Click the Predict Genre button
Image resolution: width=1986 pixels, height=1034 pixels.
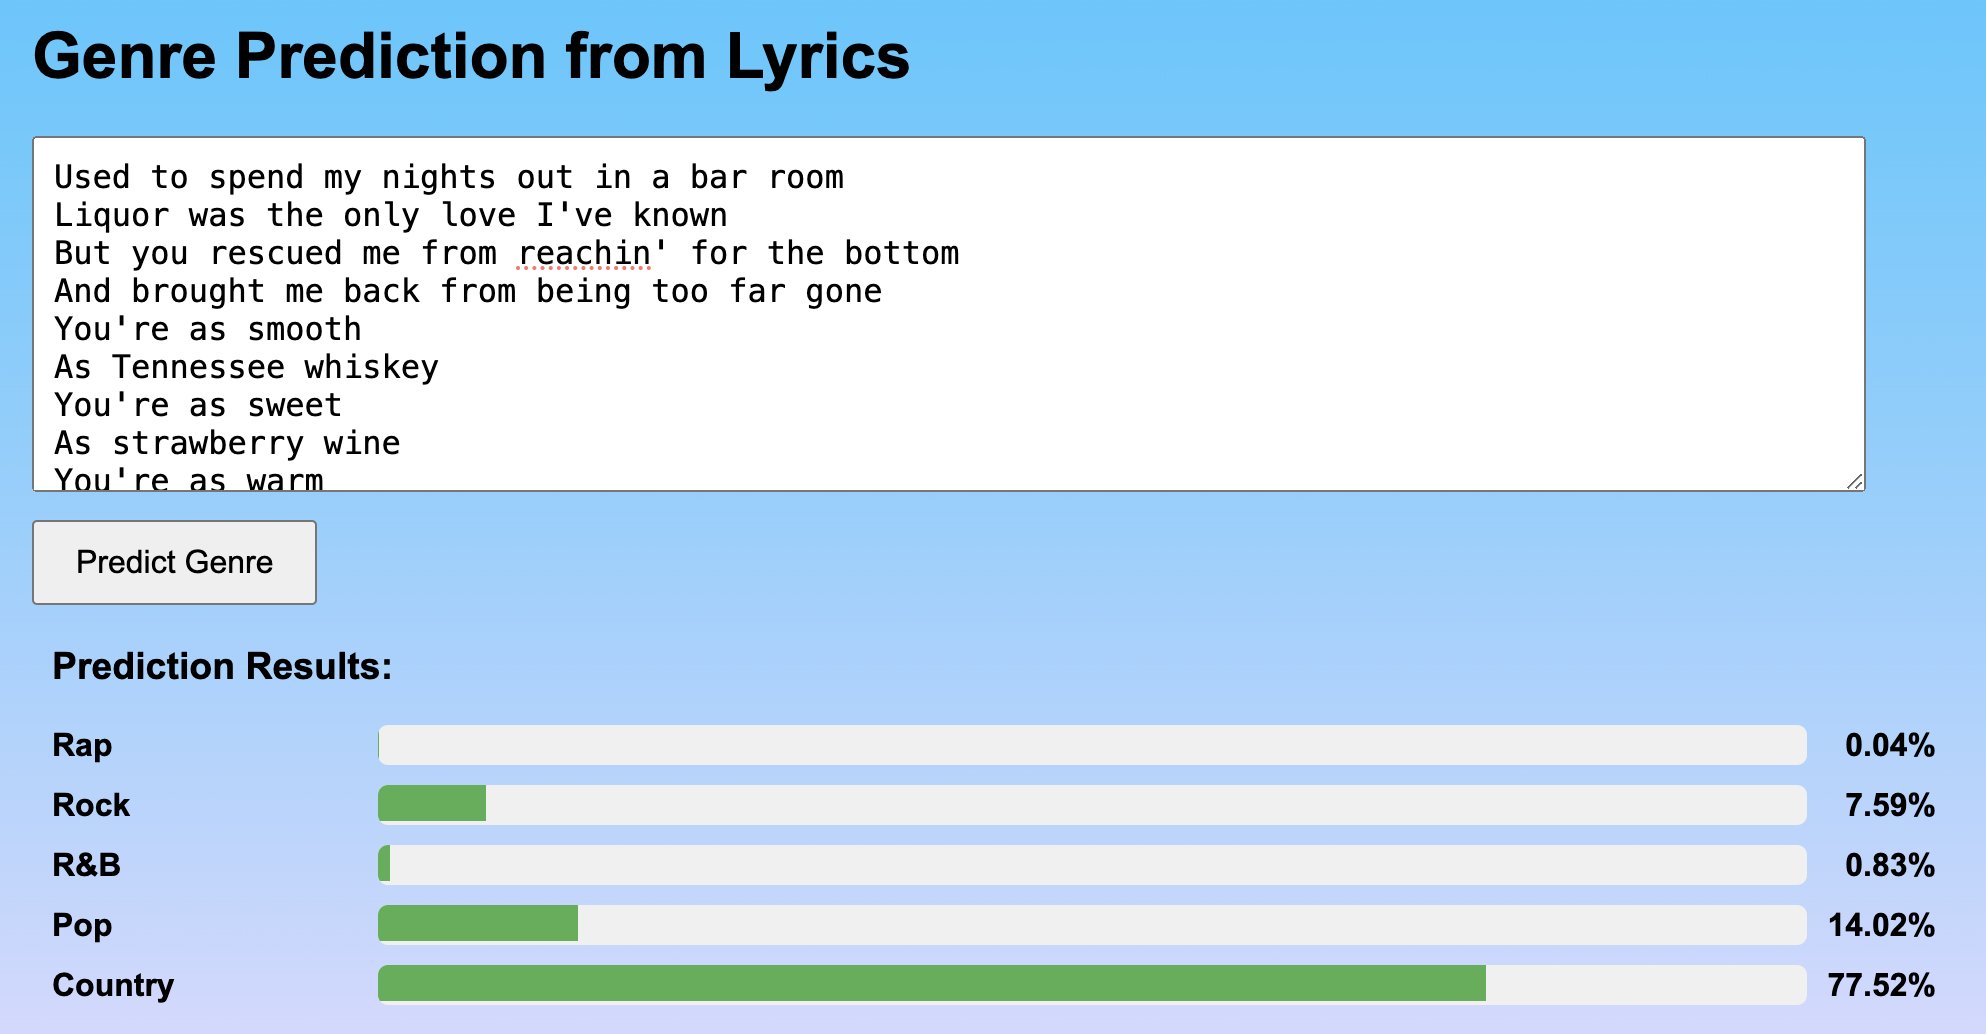click(x=174, y=562)
